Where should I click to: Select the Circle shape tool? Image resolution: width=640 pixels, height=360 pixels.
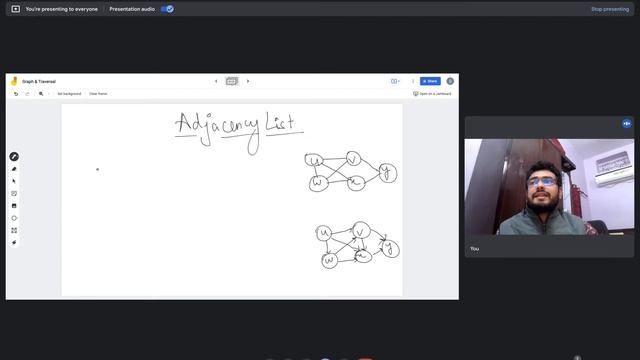coord(14,218)
